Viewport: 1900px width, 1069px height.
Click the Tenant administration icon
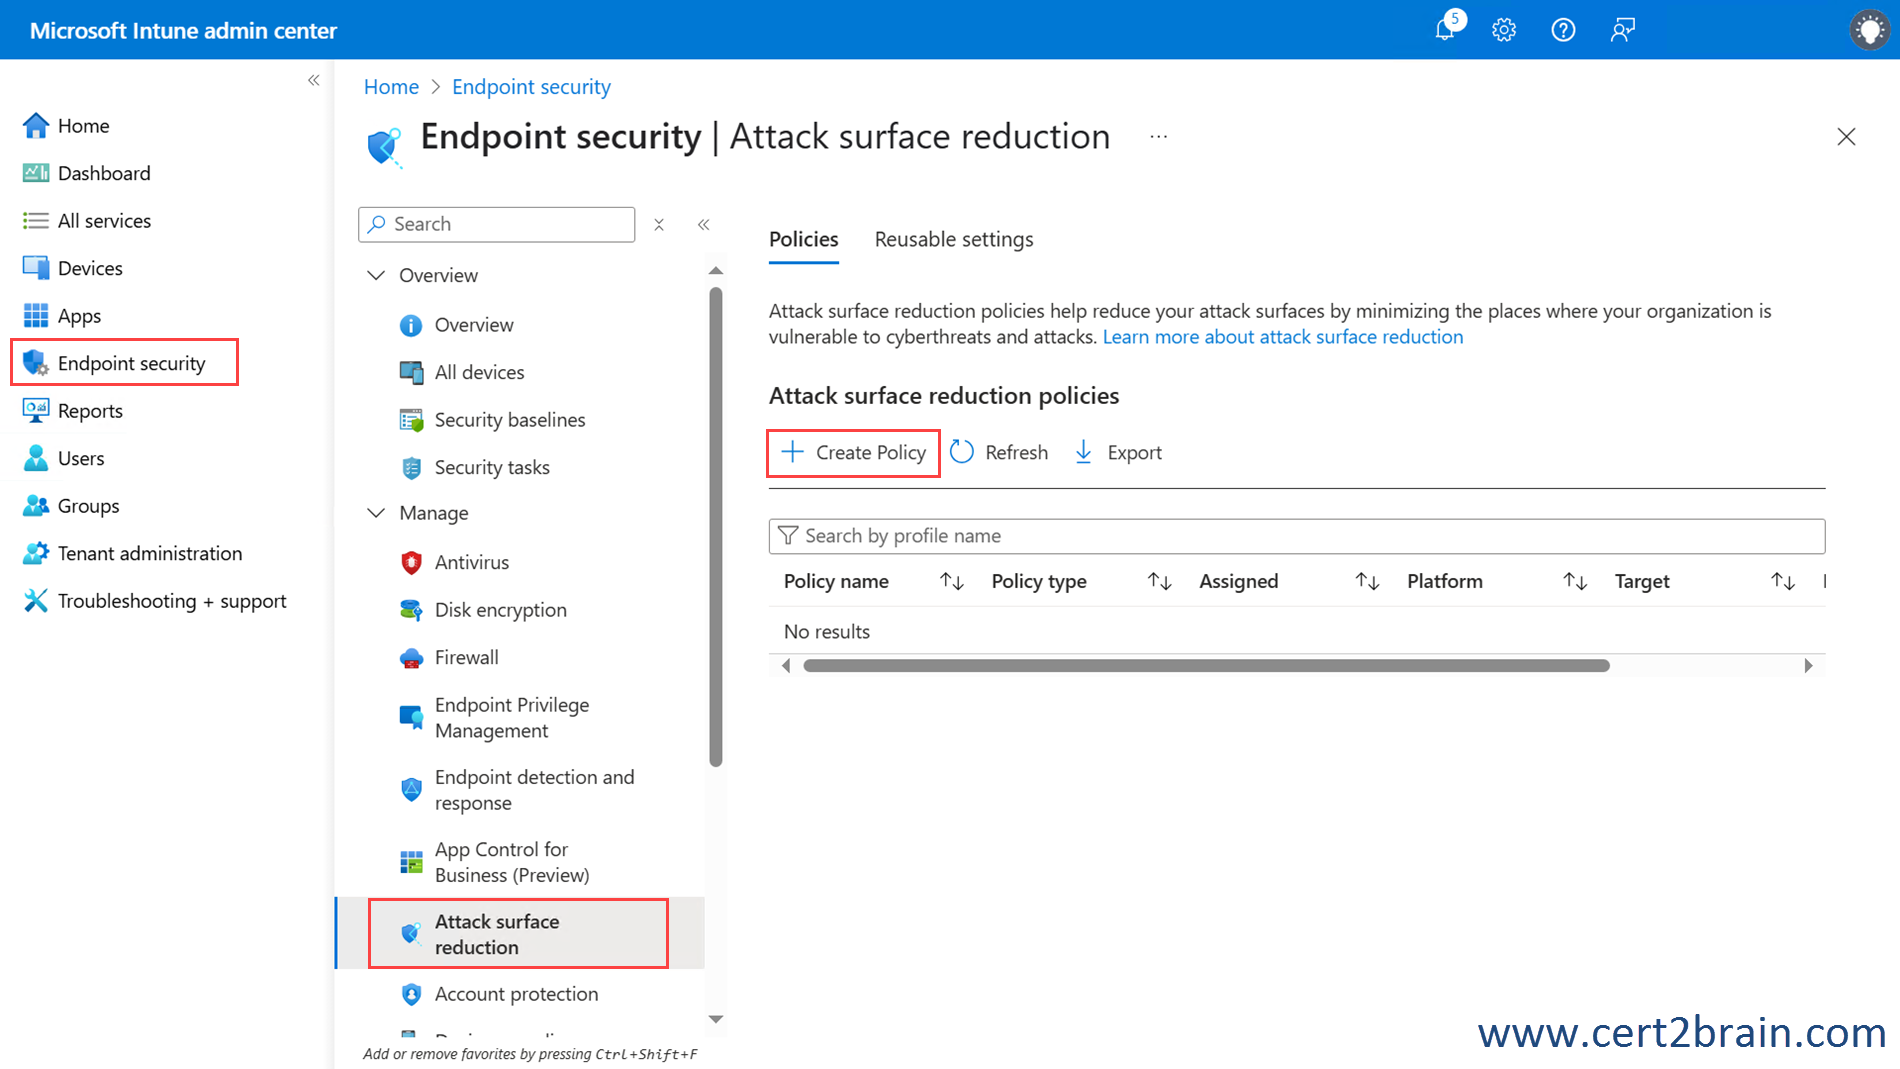[36, 553]
